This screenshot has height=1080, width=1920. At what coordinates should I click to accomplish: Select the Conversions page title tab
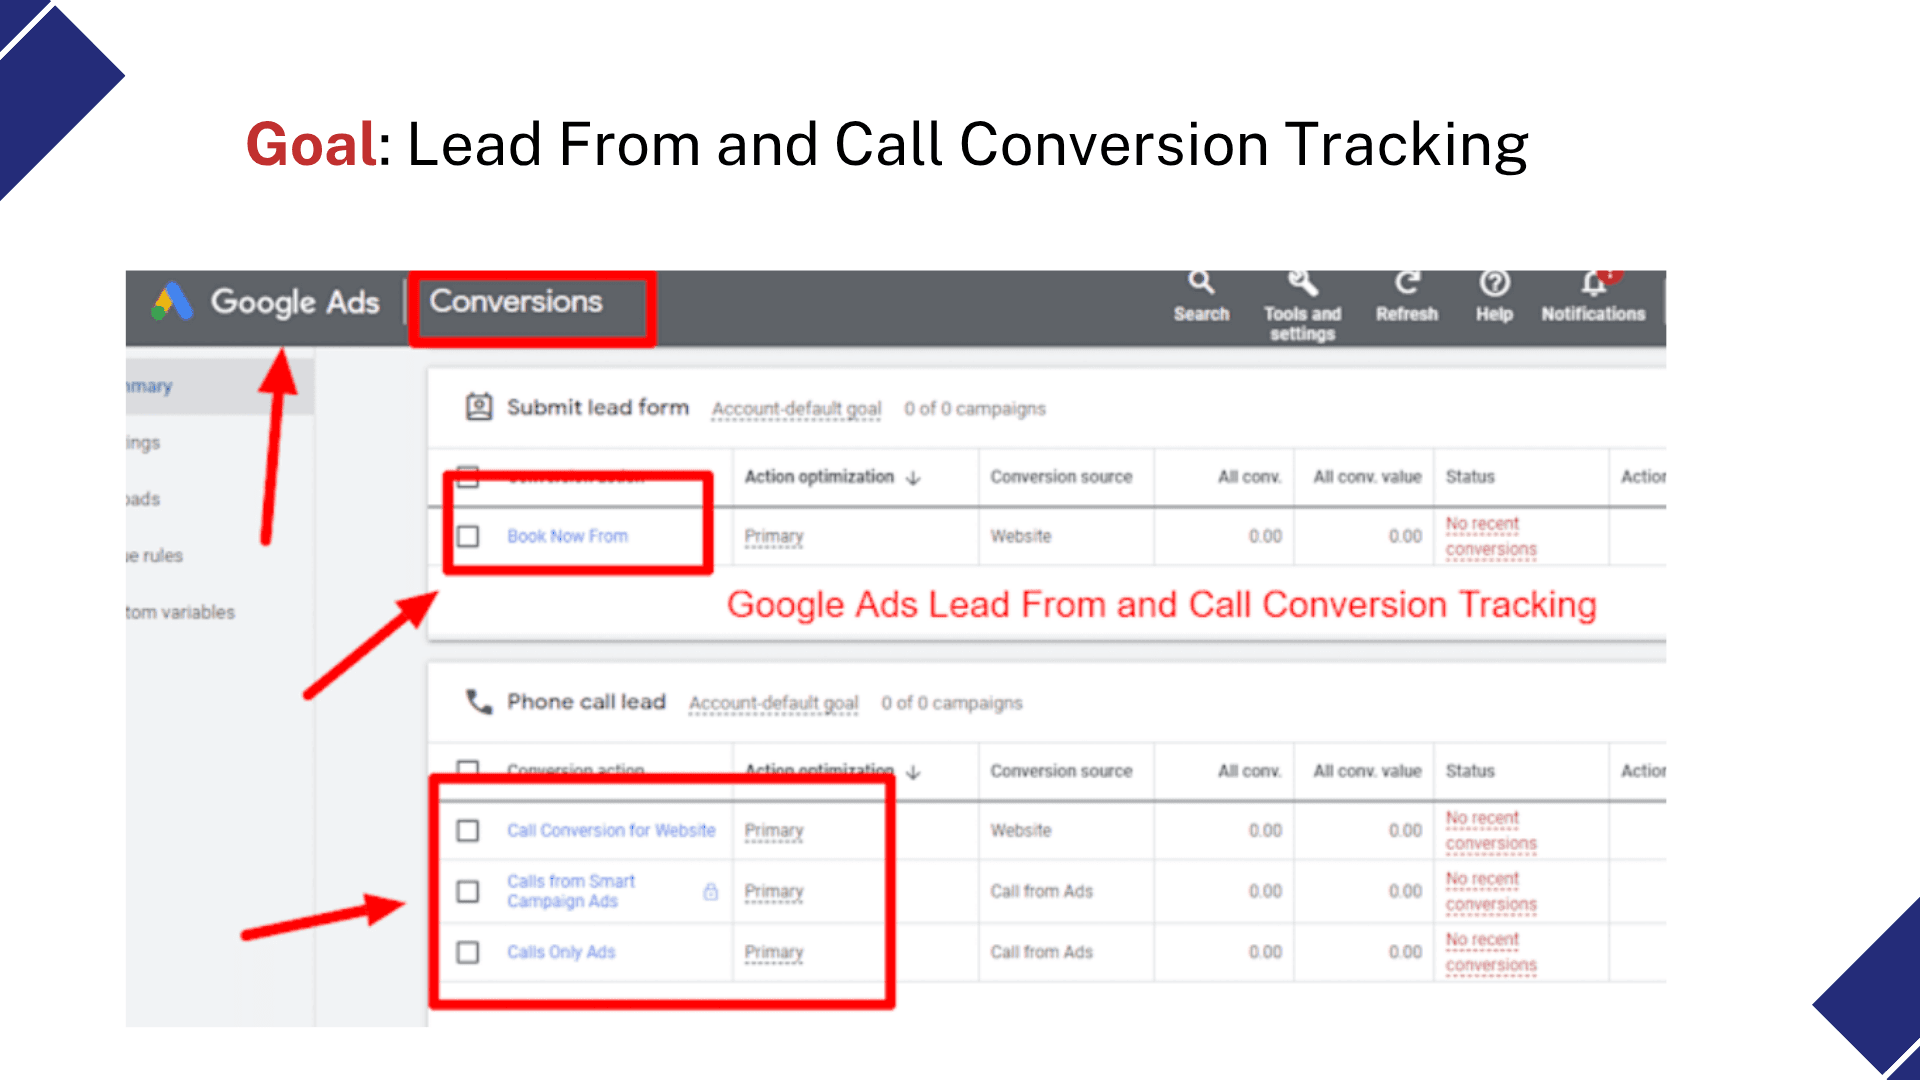(516, 301)
